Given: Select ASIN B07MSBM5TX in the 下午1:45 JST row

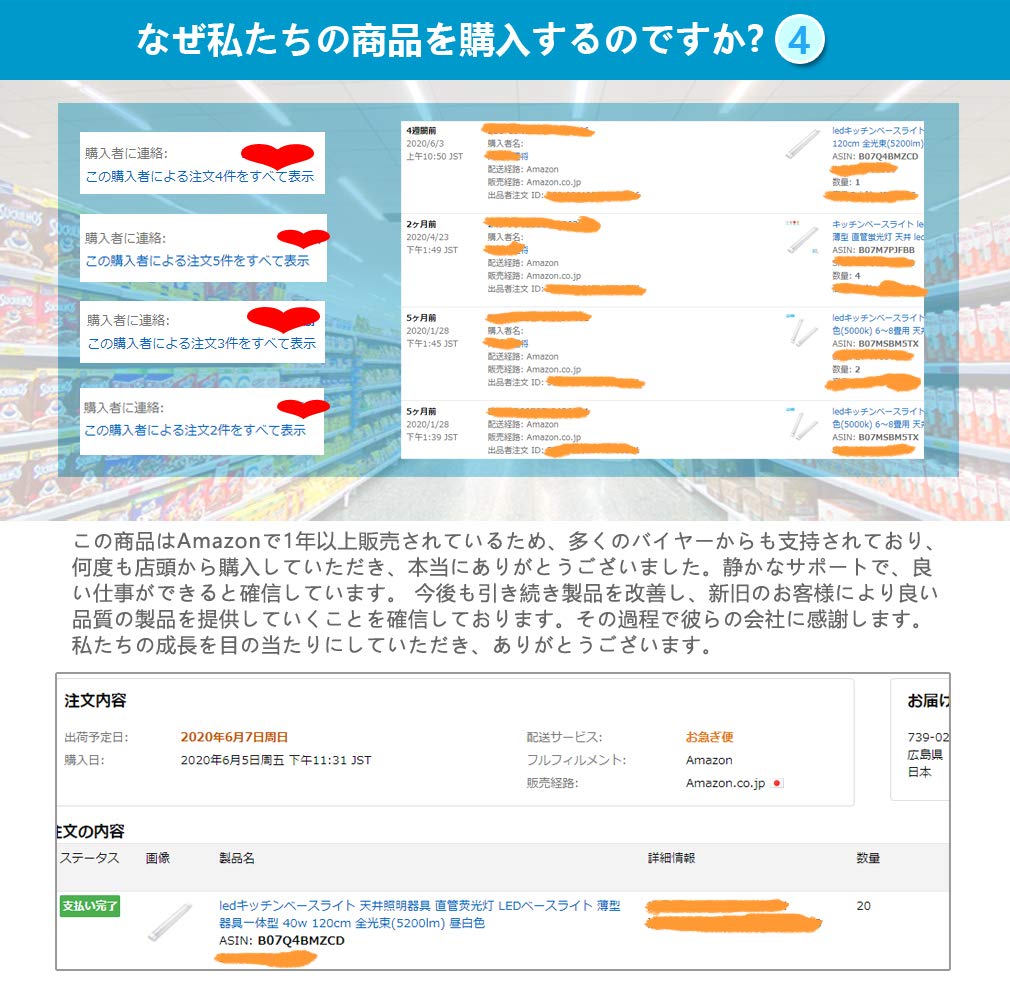Looking at the screenshot, I should pyautogui.click(x=888, y=343).
